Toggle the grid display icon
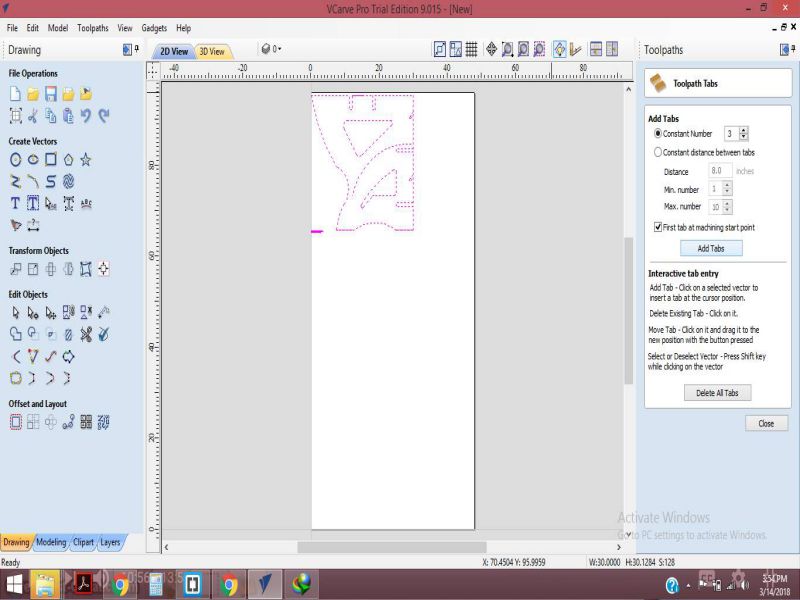This screenshot has width=800, height=600. (471, 49)
